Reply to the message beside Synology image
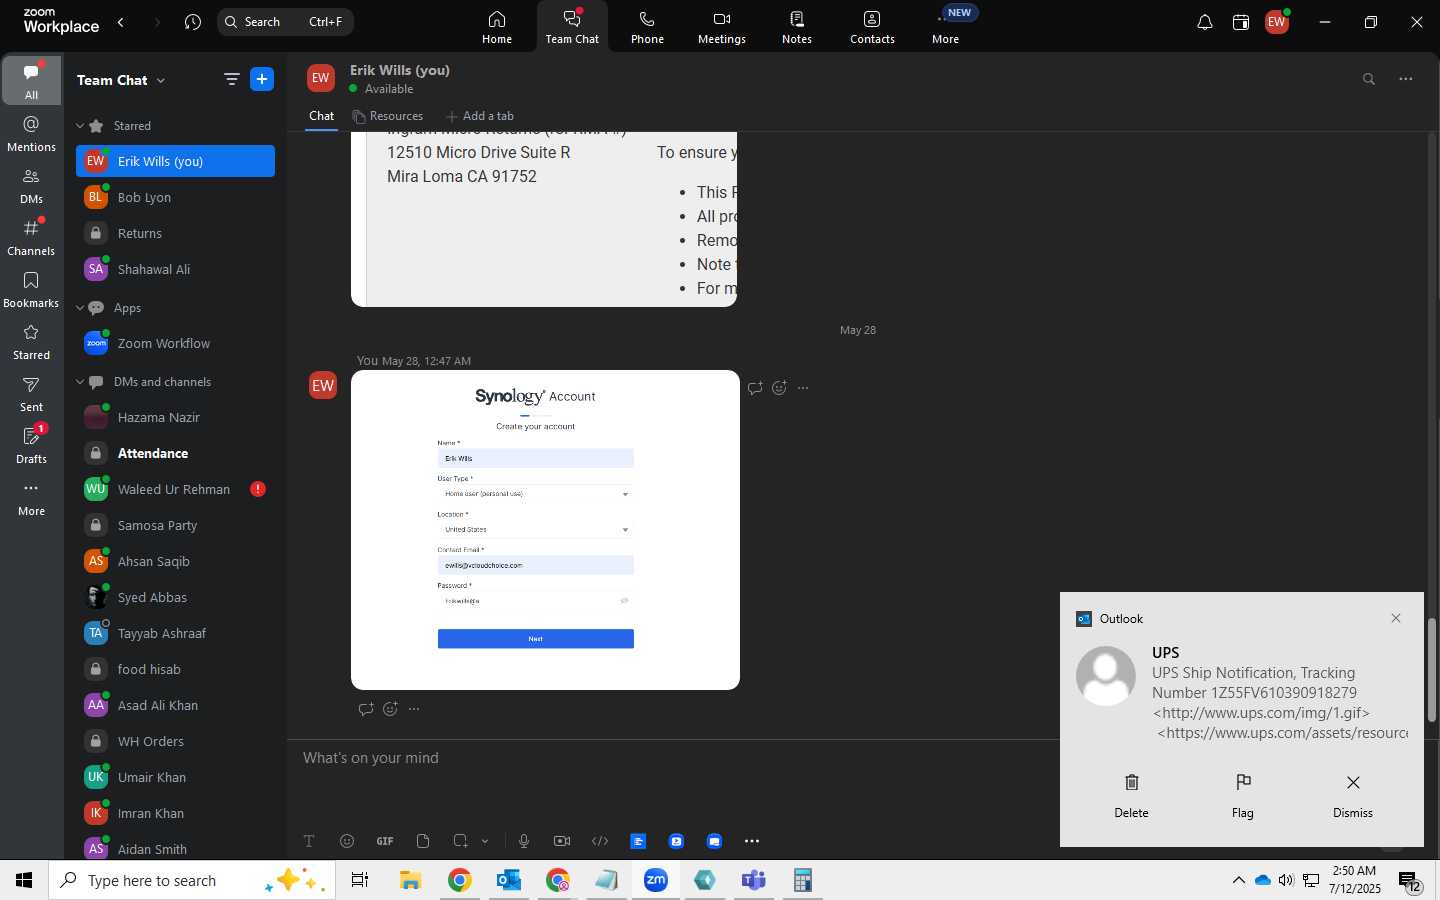The height and width of the screenshot is (900, 1440). (x=755, y=388)
